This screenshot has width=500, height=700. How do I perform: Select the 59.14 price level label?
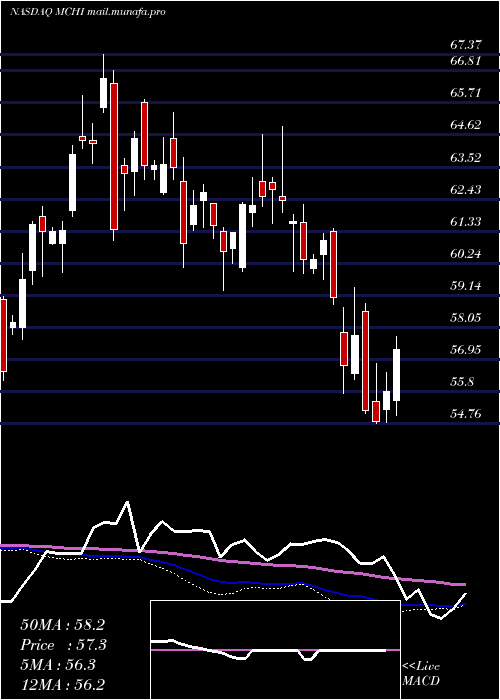465,285
